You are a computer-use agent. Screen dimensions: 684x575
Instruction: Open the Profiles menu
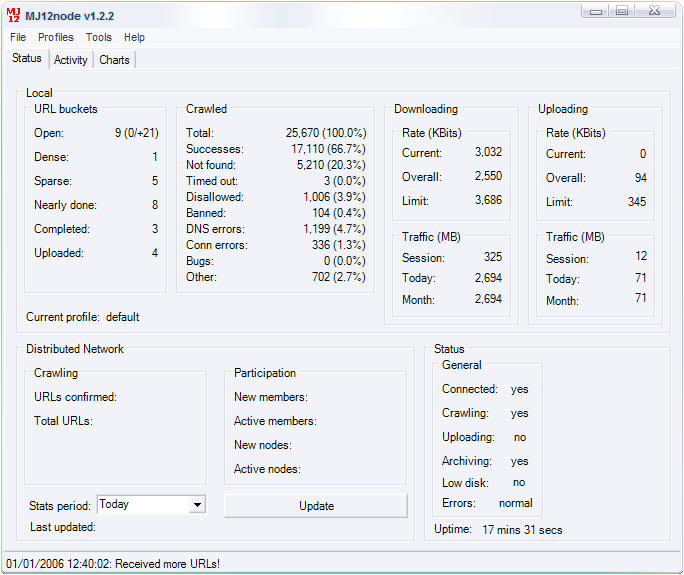[x=56, y=38]
